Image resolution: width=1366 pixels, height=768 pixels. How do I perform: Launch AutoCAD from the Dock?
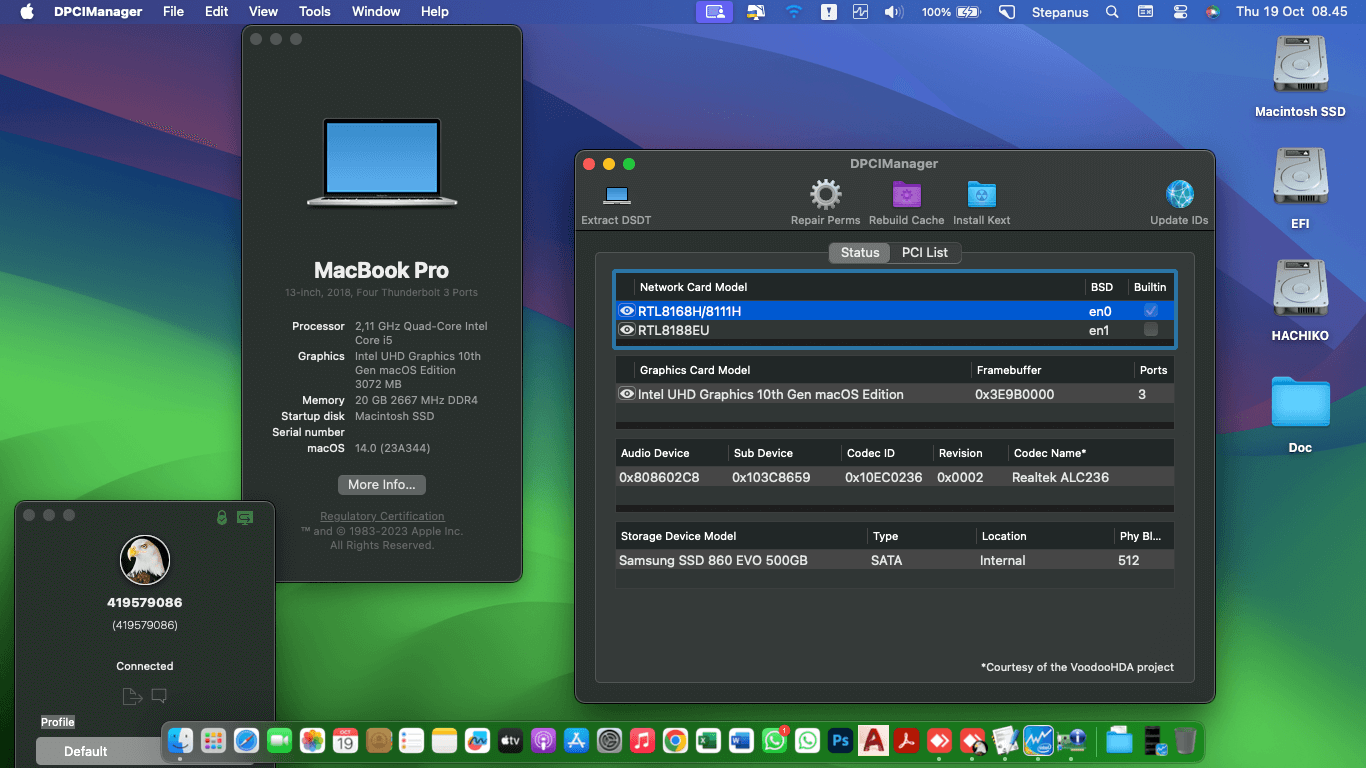point(873,741)
